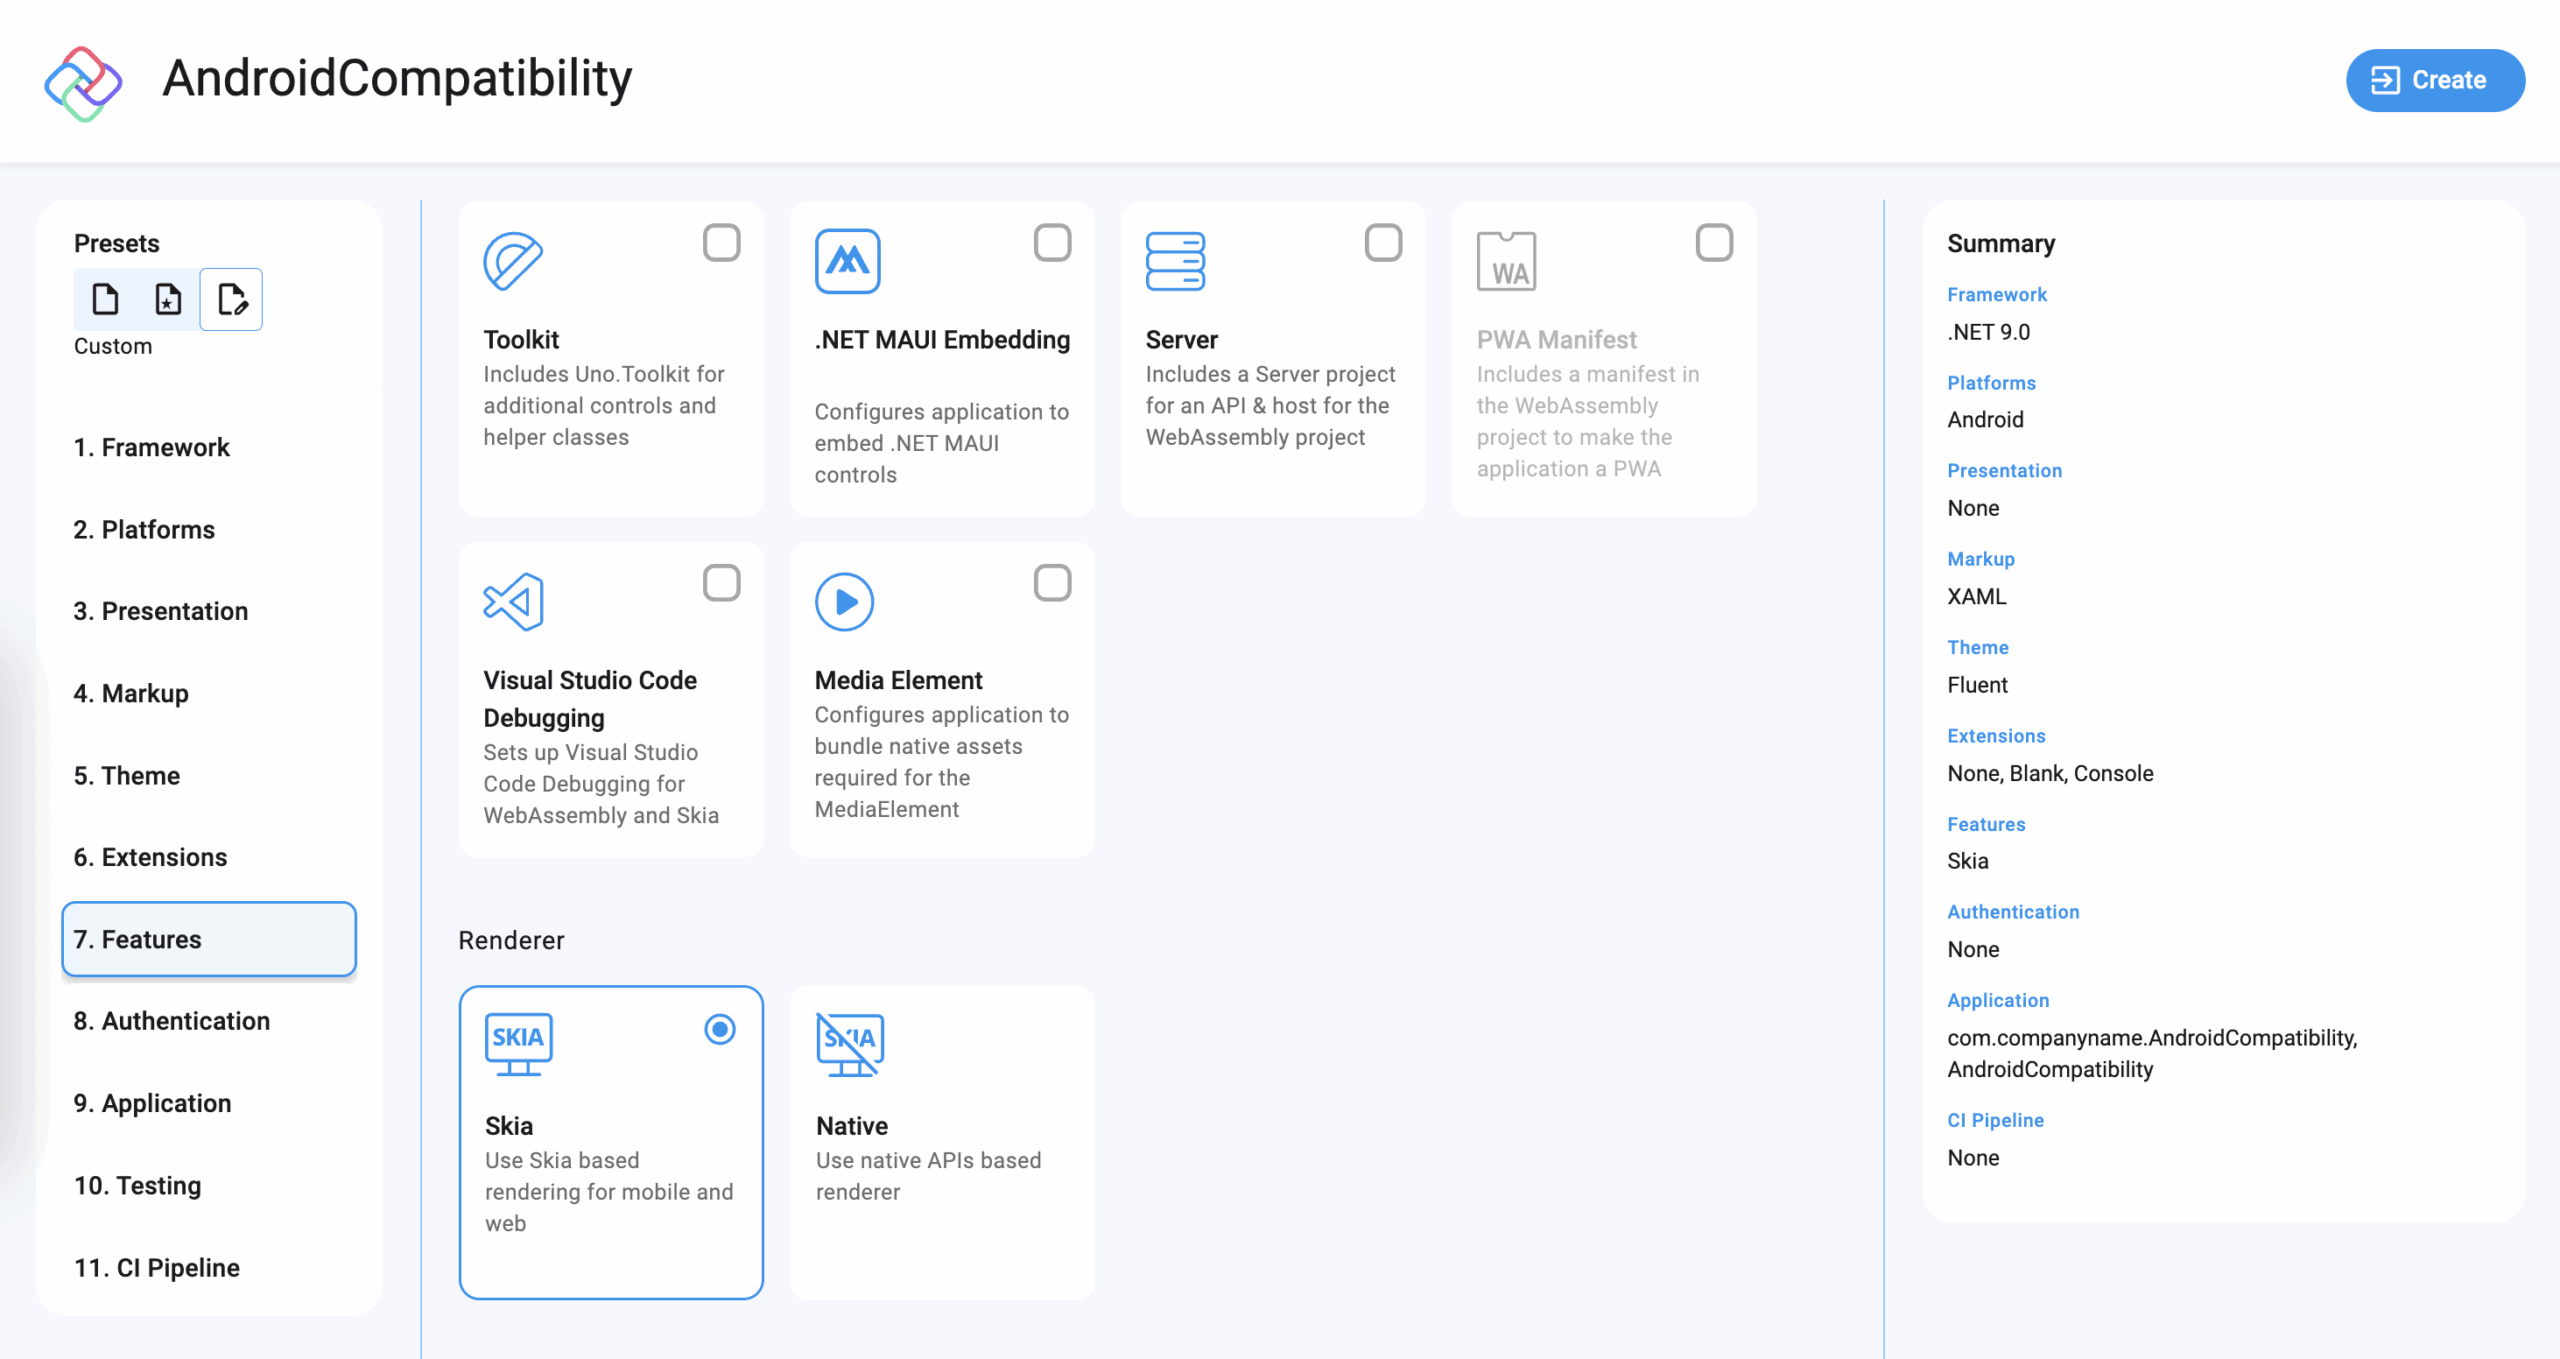Enable the Media Element checkbox
This screenshot has width=2560, height=1359.
1052,583
